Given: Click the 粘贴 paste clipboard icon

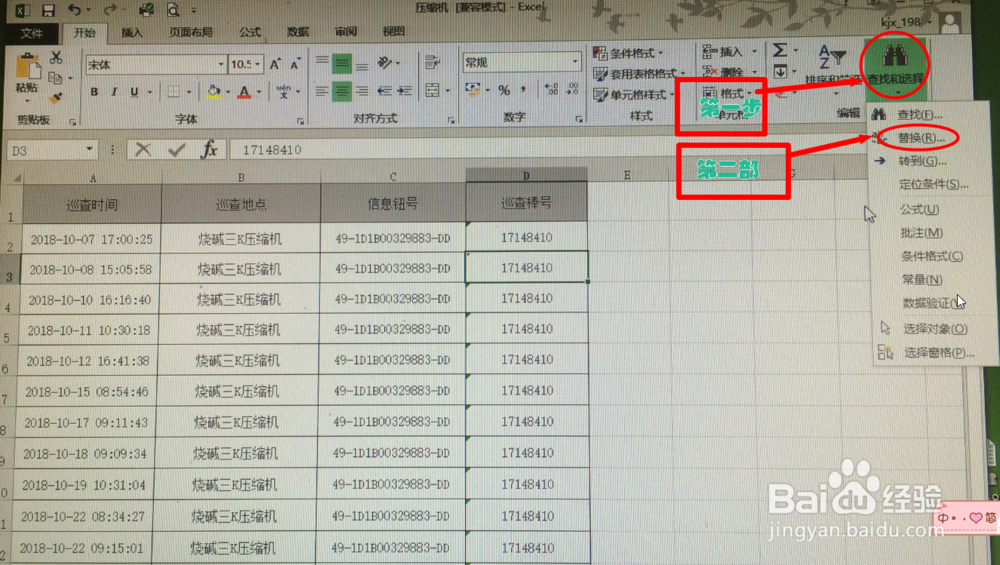Looking at the screenshot, I should (x=28, y=66).
